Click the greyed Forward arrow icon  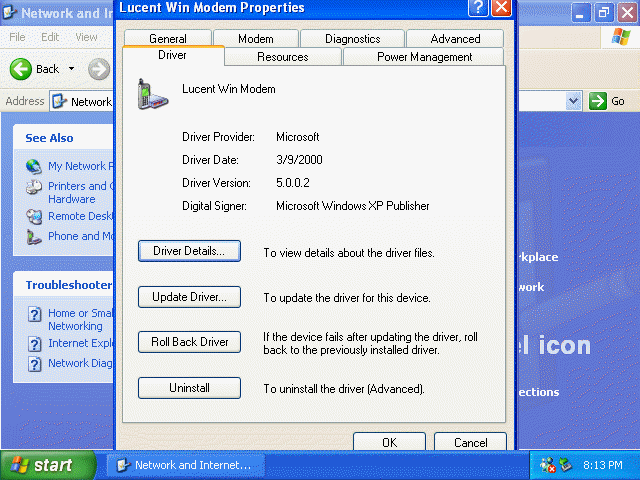click(x=99, y=69)
